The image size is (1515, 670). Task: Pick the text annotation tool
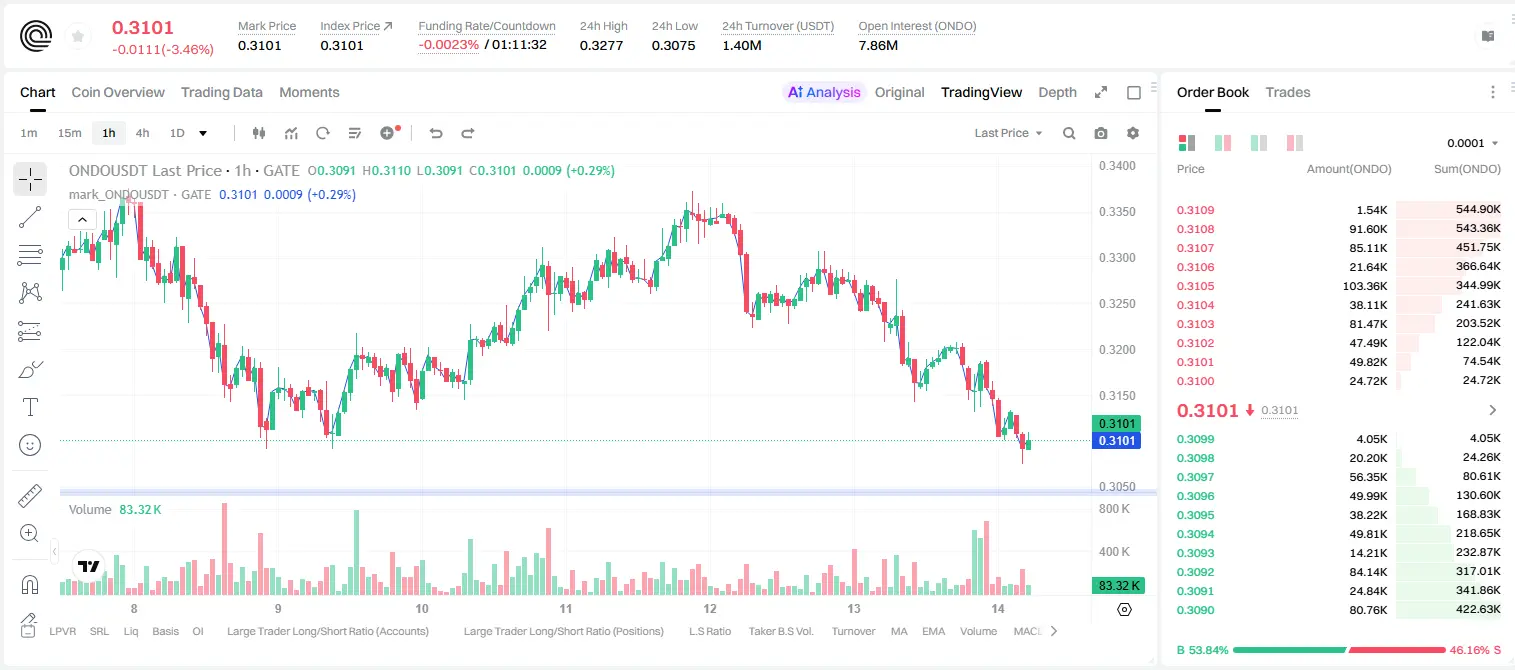point(30,407)
